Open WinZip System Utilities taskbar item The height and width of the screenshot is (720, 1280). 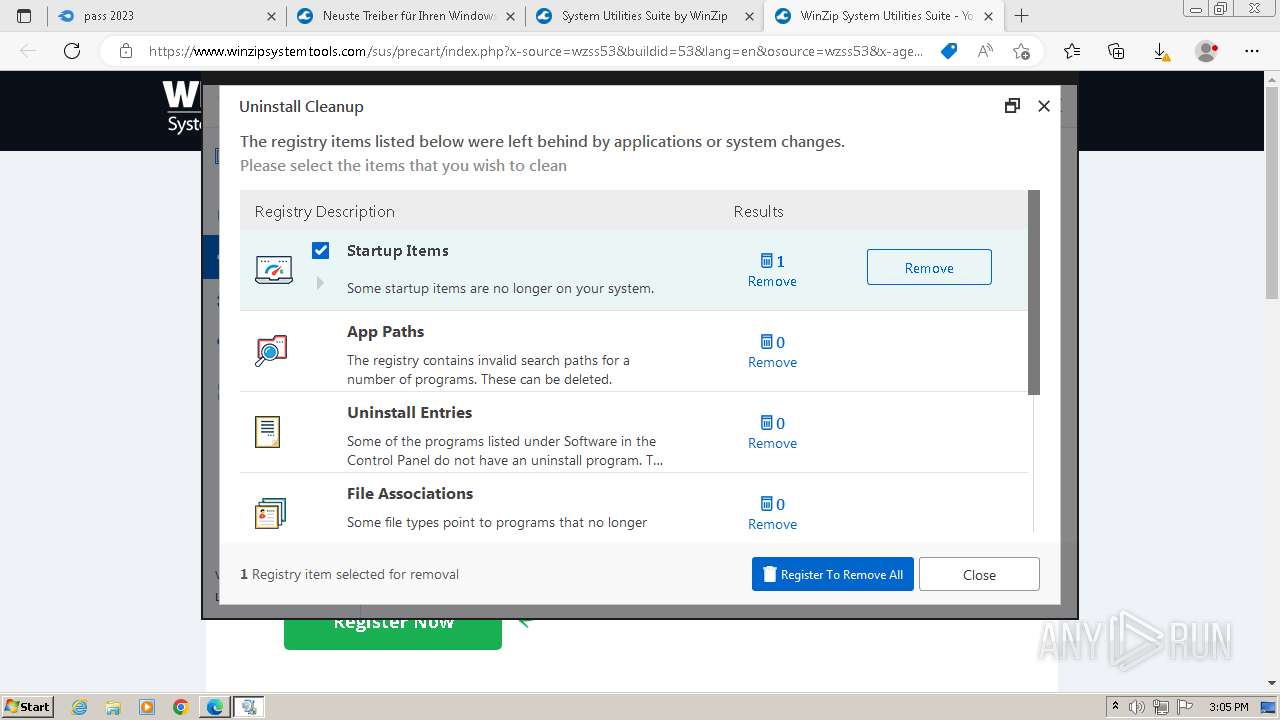(249, 707)
